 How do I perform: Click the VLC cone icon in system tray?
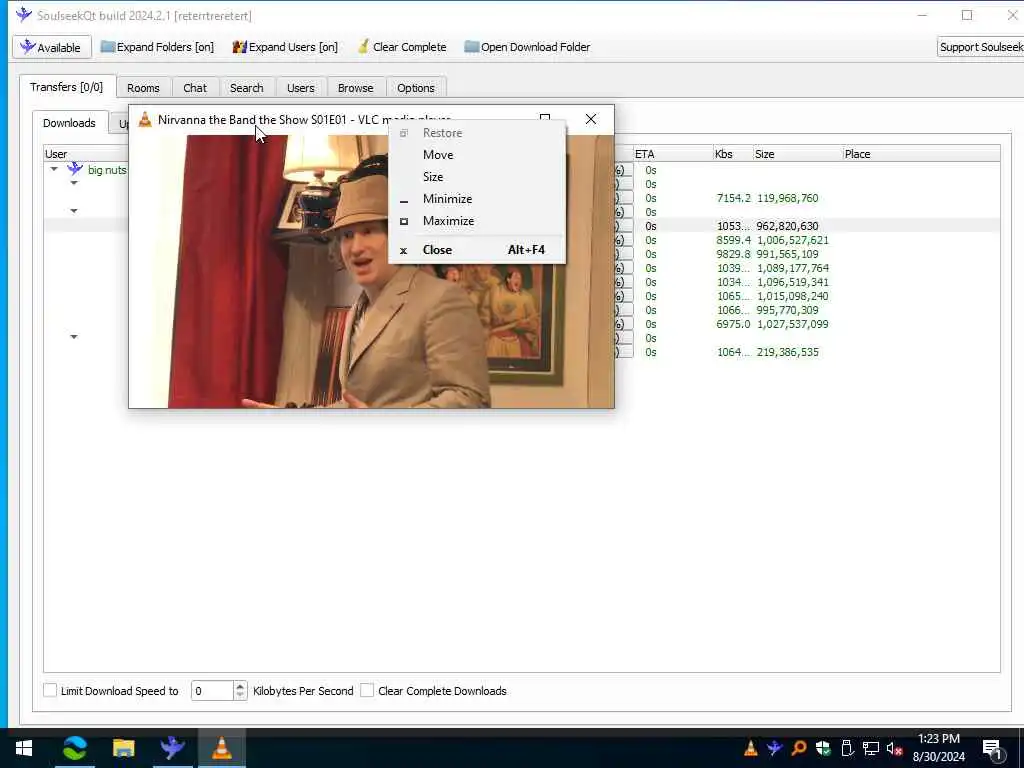[x=751, y=748]
